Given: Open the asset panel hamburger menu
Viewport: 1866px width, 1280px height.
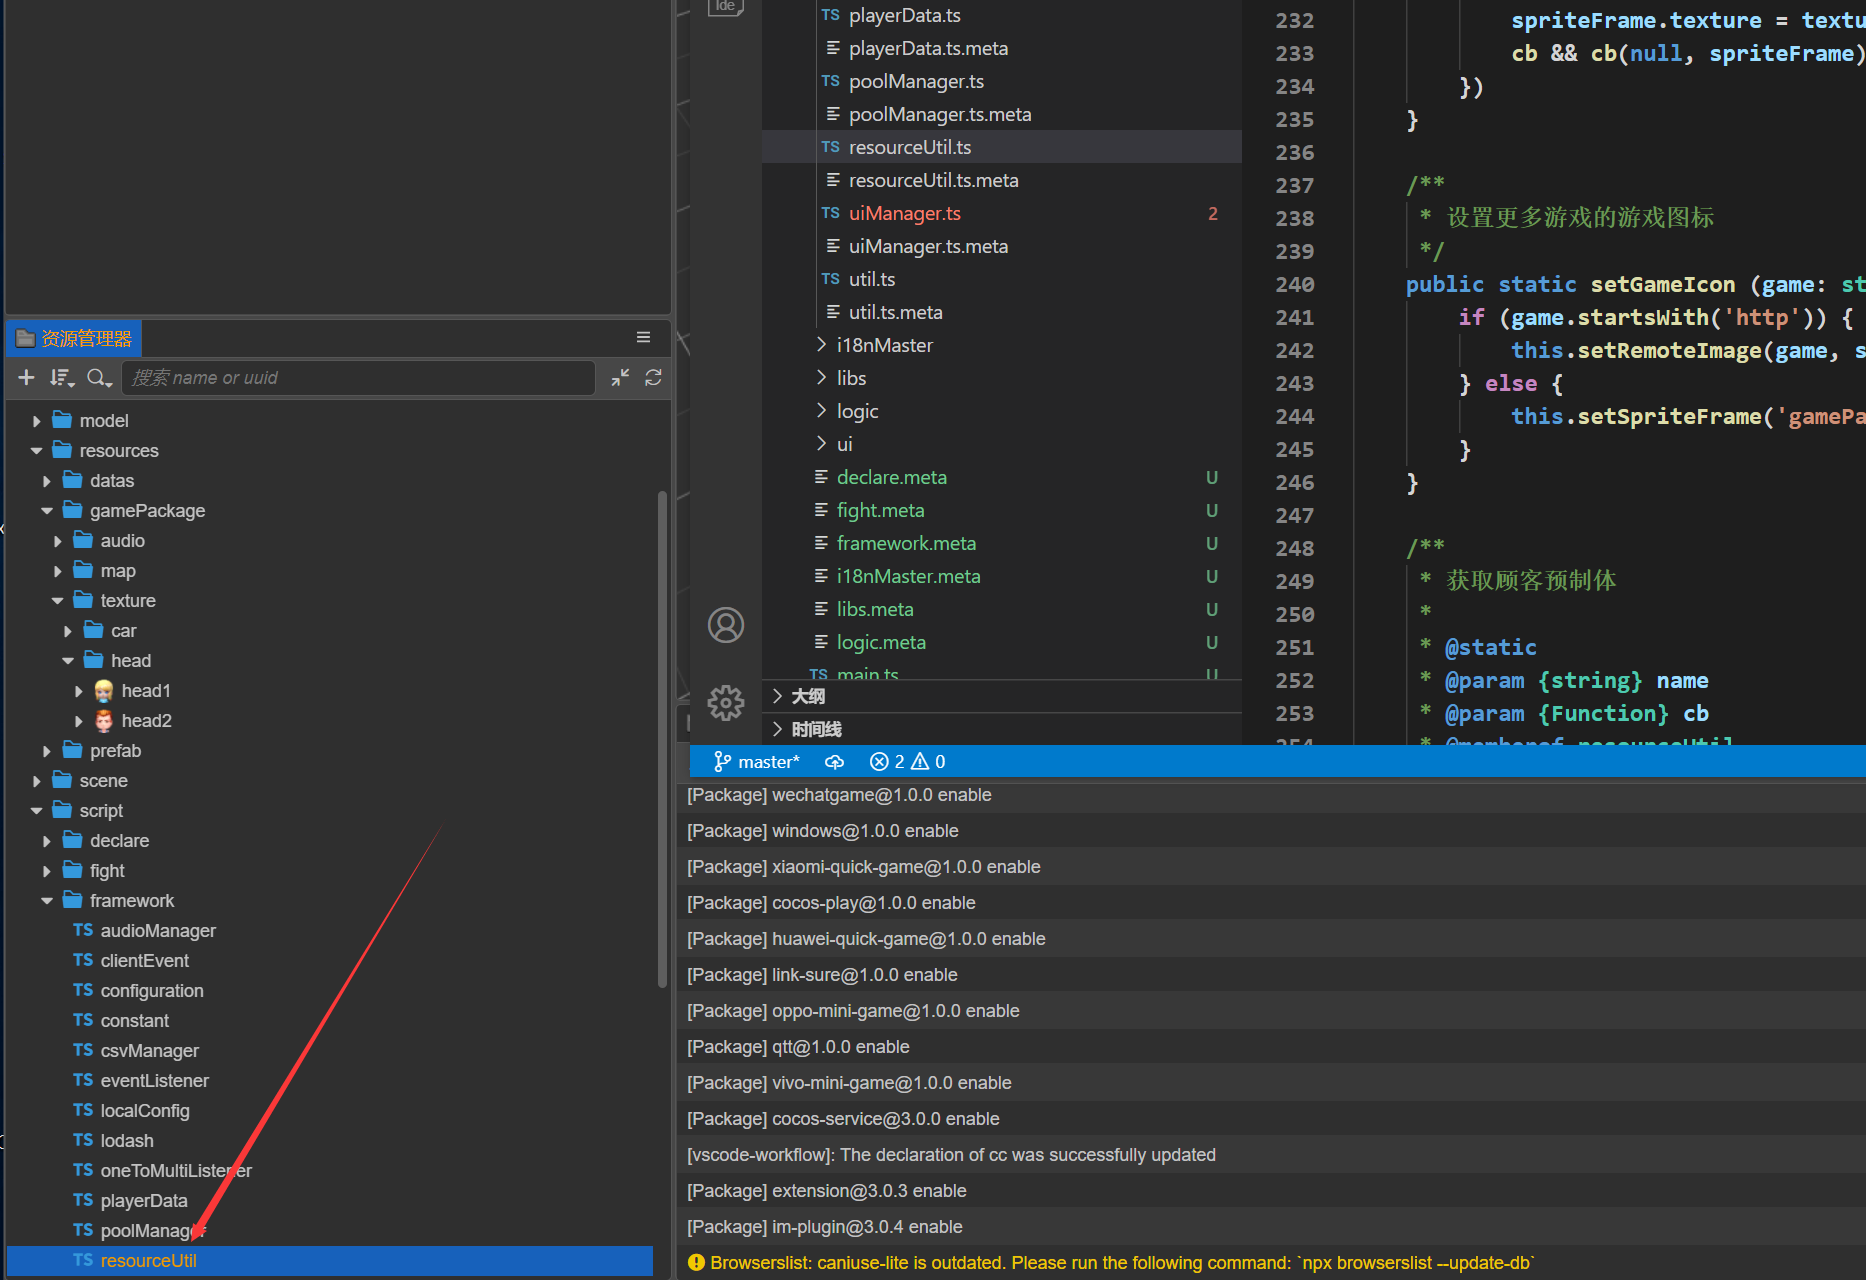Looking at the screenshot, I should [x=644, y=337].
